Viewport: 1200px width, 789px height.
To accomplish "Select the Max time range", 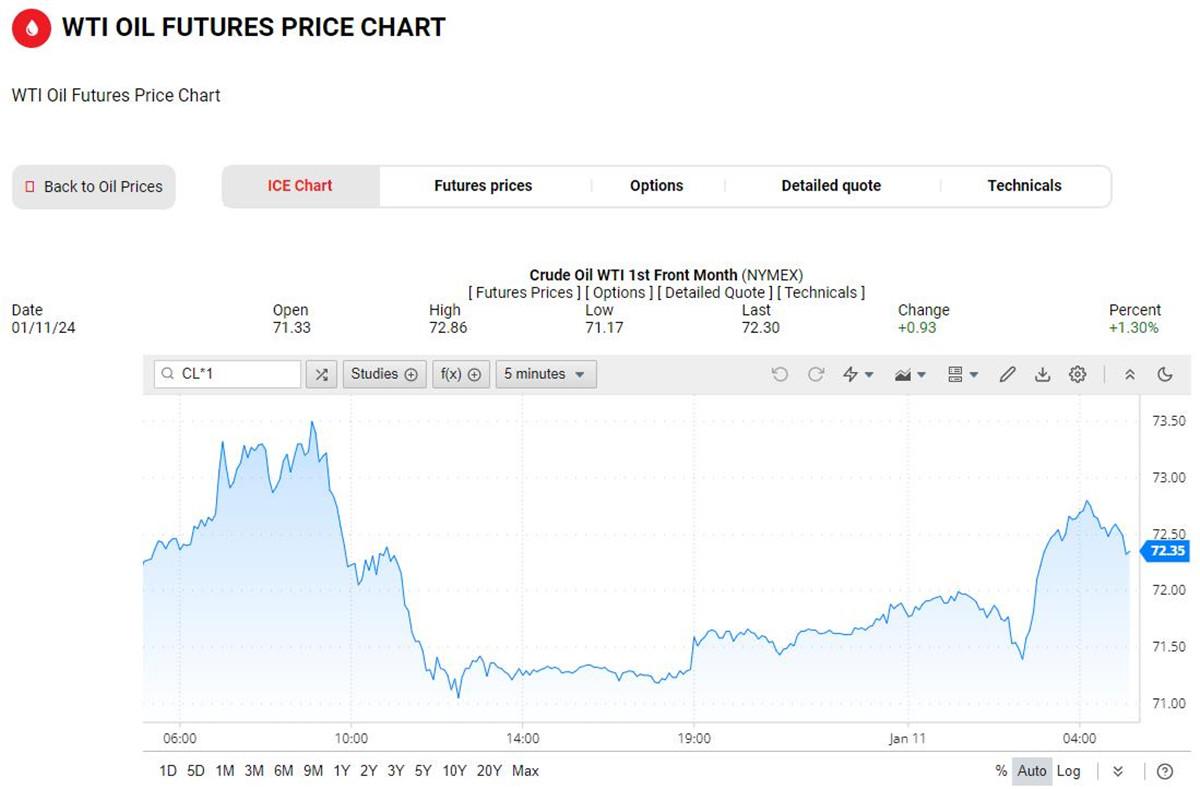I will click(525, 771).
